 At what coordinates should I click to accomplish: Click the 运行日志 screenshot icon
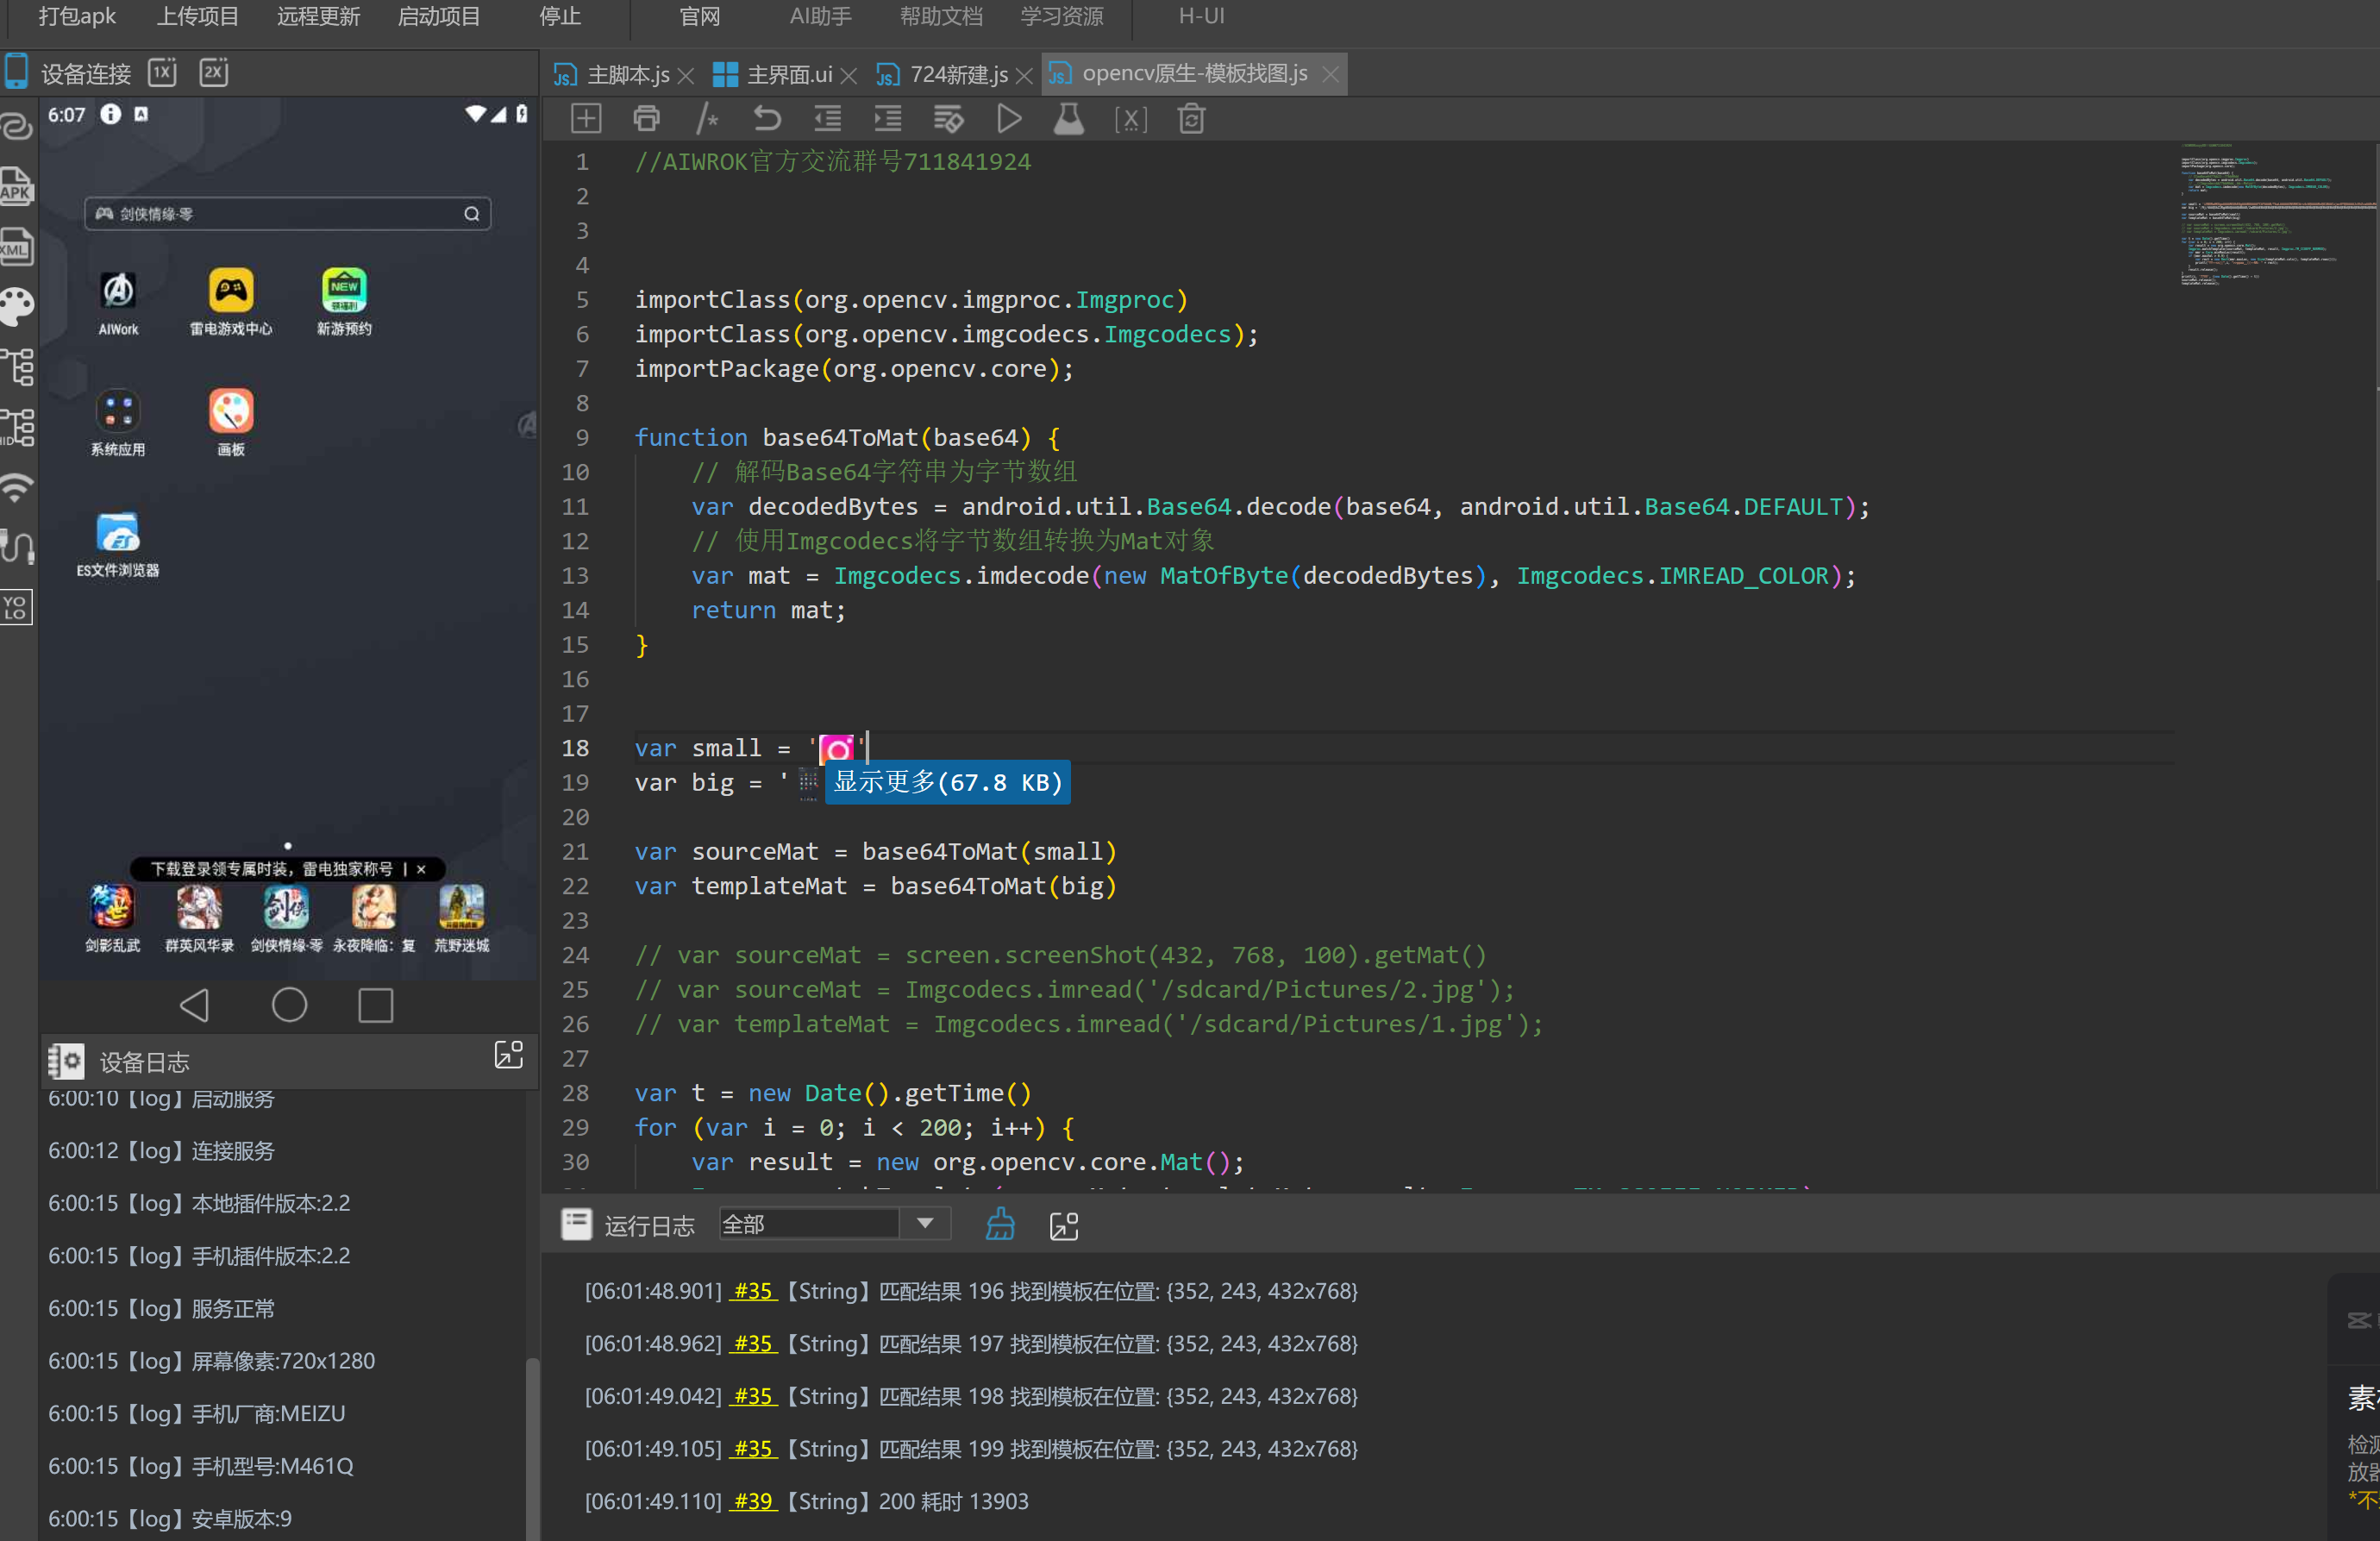click(1064, 1225)
